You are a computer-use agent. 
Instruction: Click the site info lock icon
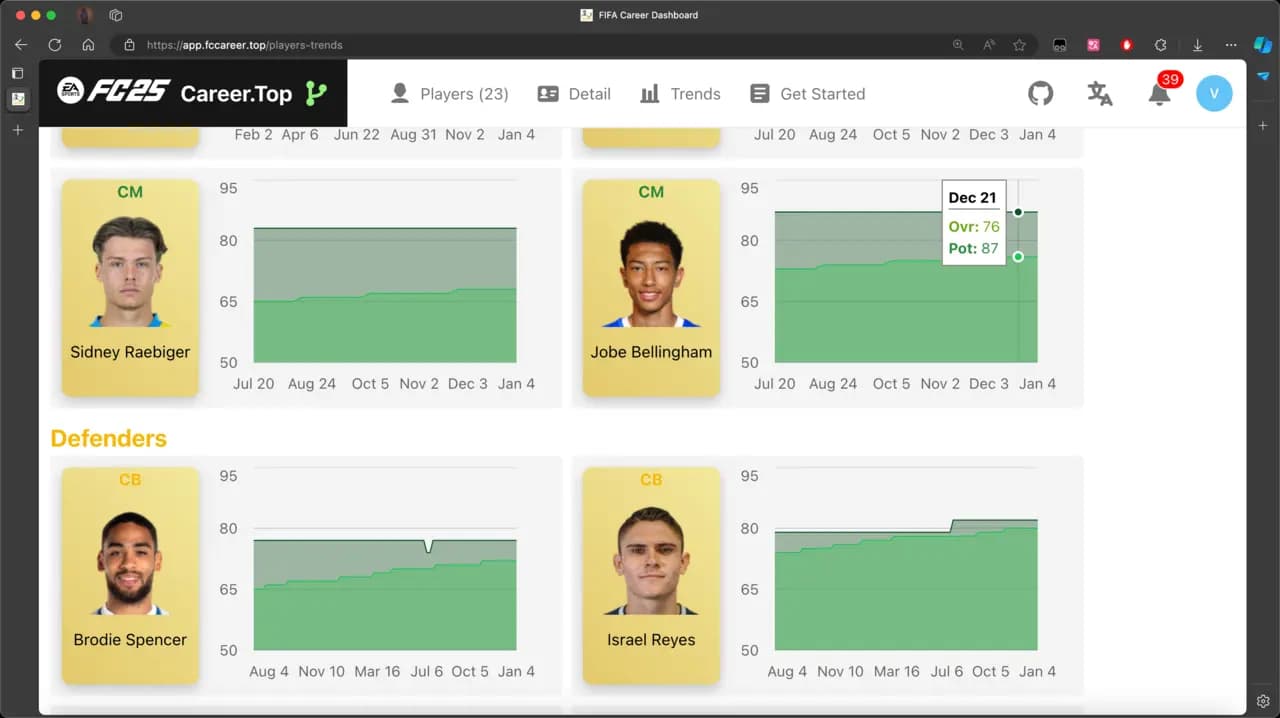129,45
